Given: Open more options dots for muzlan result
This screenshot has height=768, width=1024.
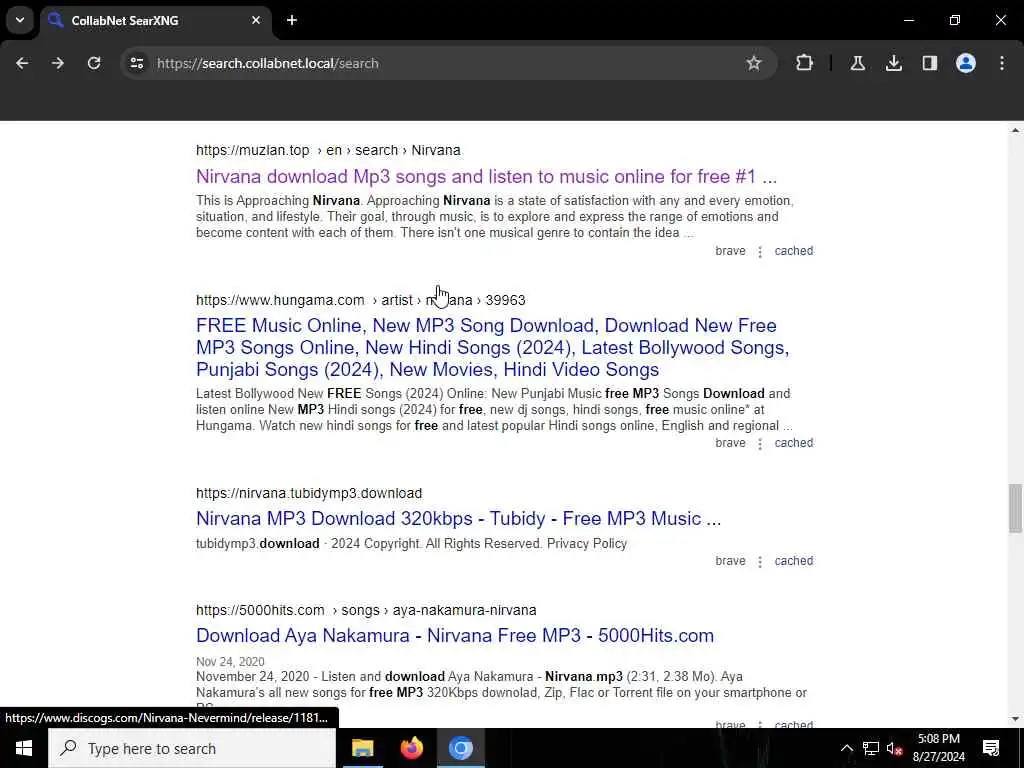Looking at the screenshot, I should (760, 251).
